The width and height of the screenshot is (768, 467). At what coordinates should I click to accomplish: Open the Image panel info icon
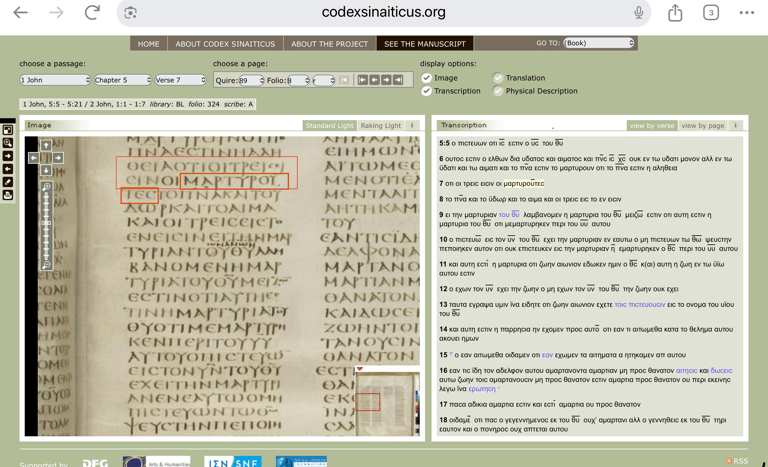pos(412,125)
